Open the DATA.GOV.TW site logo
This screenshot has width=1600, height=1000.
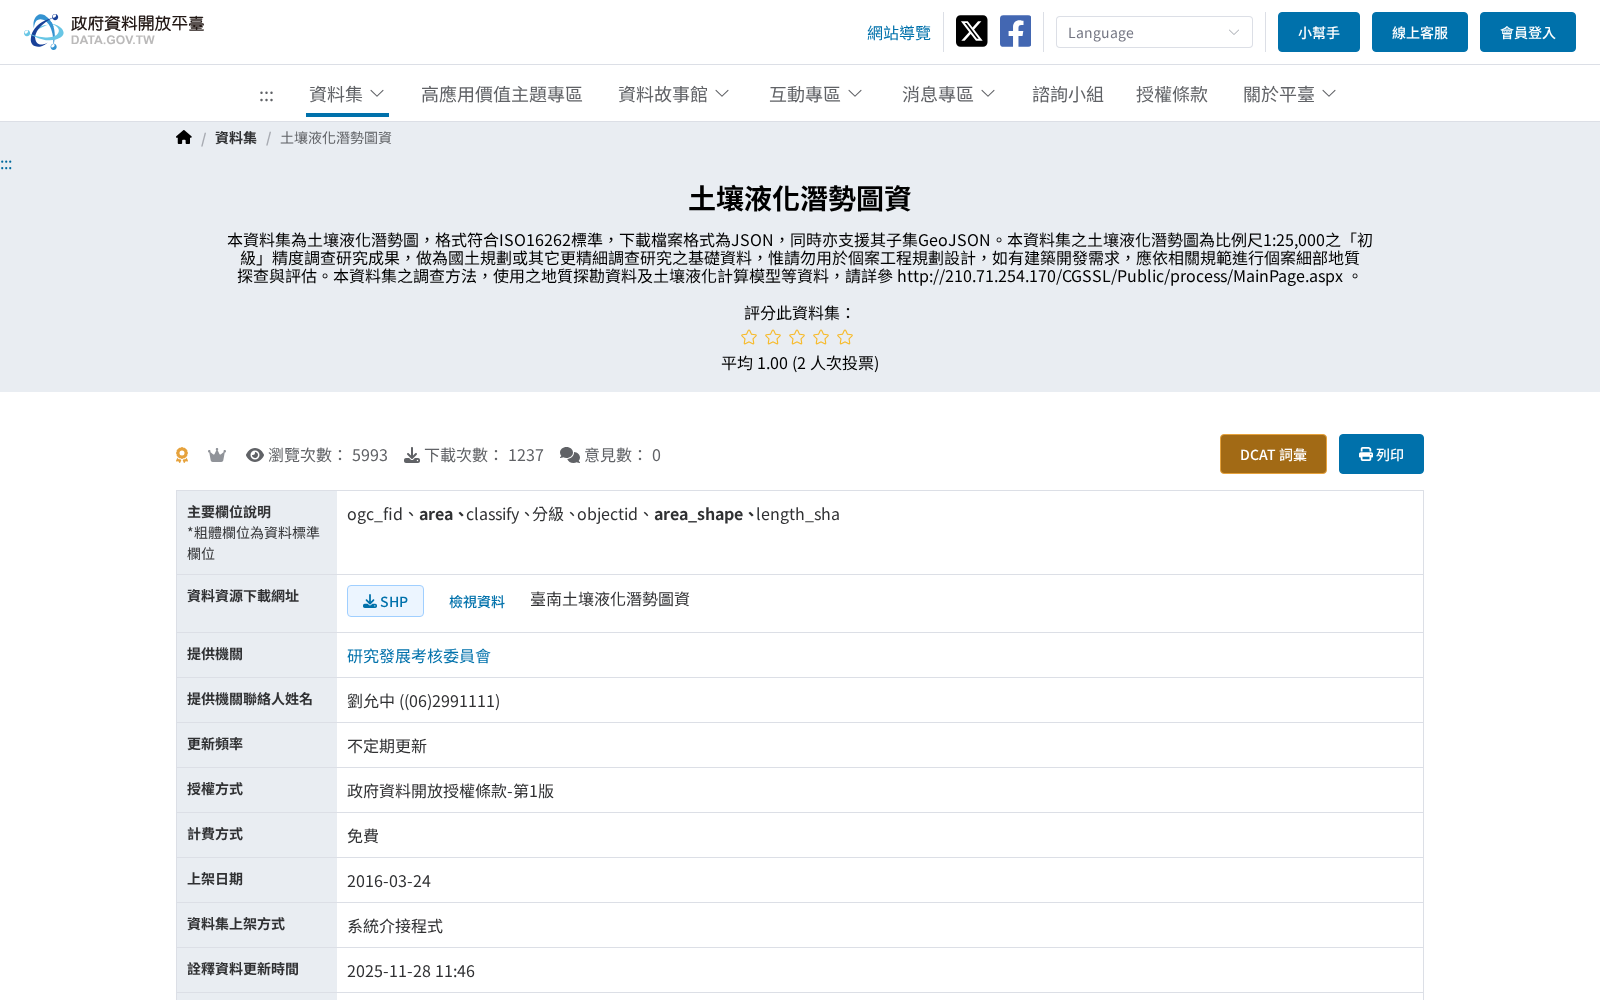tap(114, 31)
